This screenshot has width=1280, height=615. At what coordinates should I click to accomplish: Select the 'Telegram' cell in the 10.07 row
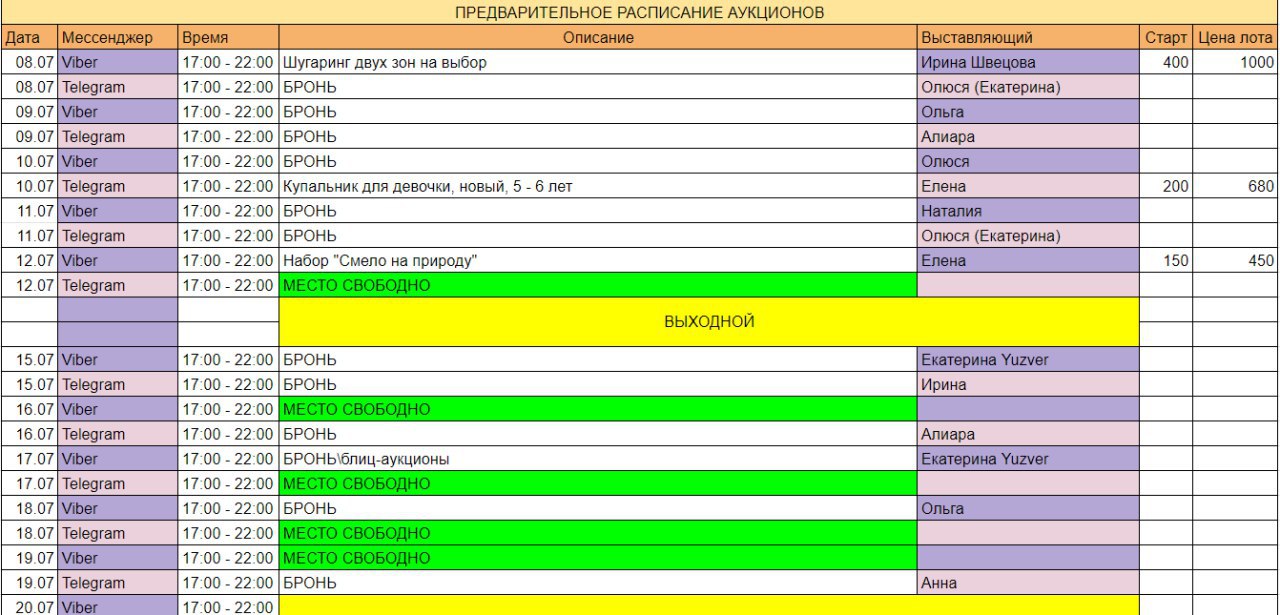coord(118,186)
